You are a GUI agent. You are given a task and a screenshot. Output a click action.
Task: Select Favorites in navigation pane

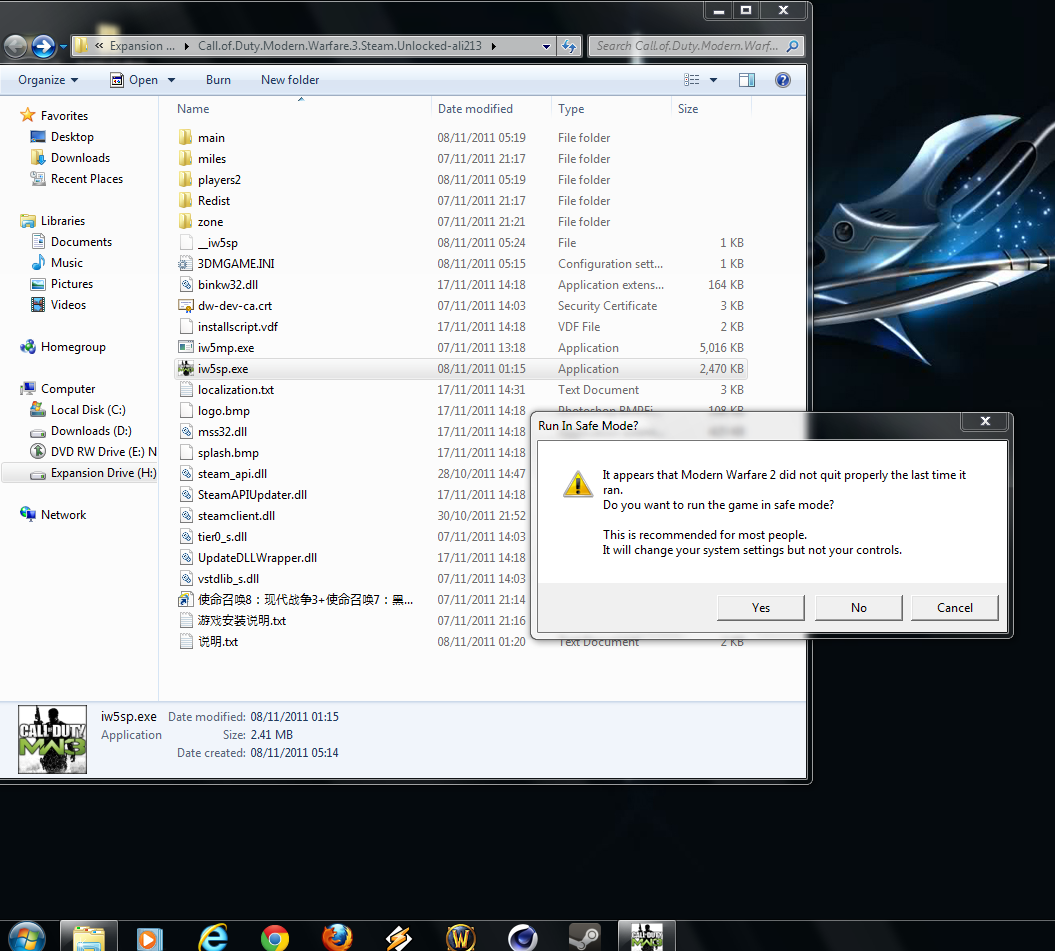tap(54, 116)
